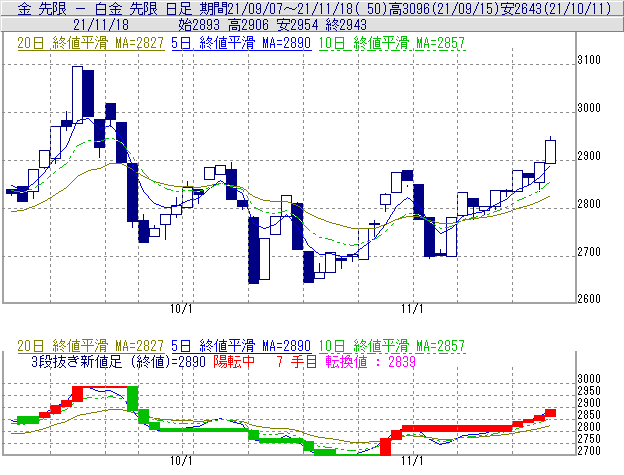This screenshot has width=624, height=475.
Task: Click the 2600 price axis label
Action: (589, 299)
